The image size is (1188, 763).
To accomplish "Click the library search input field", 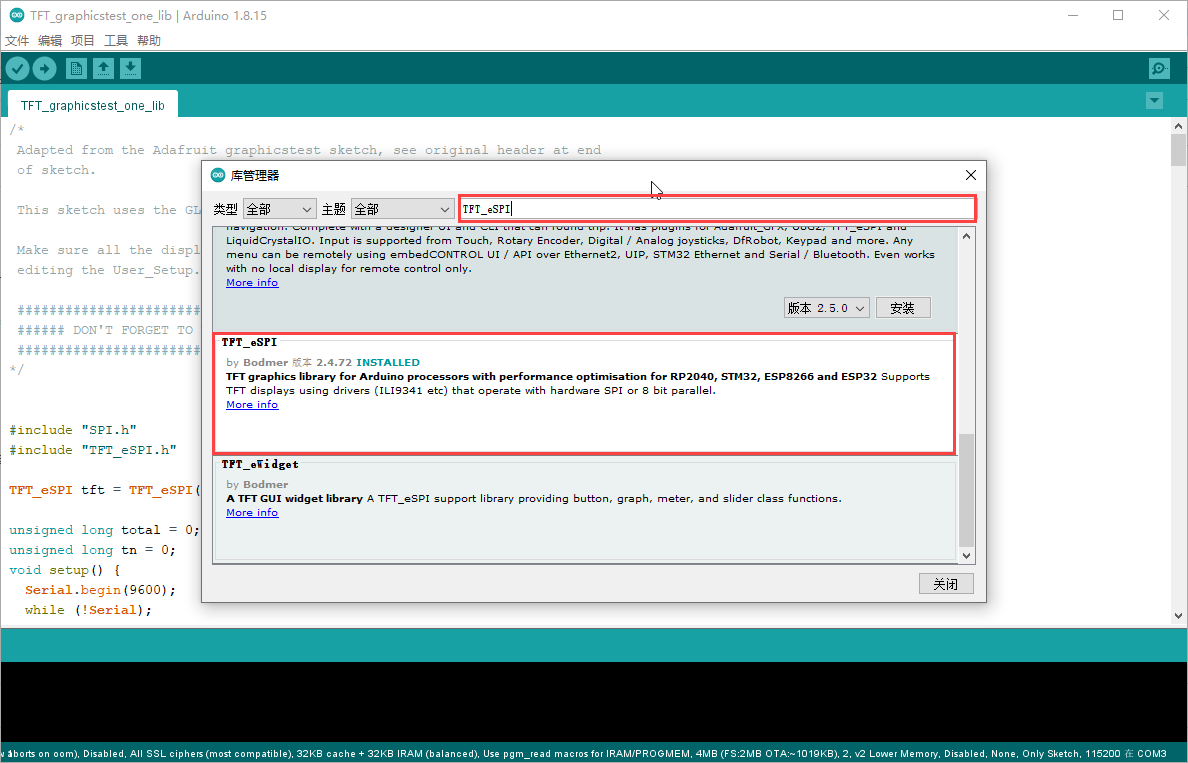I will coord(717,208).
